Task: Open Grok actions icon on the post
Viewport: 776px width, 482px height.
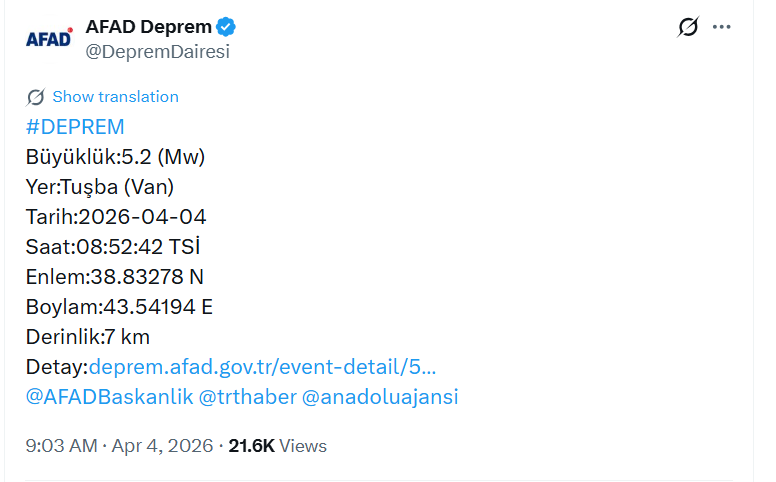Action: pos(687,27)
